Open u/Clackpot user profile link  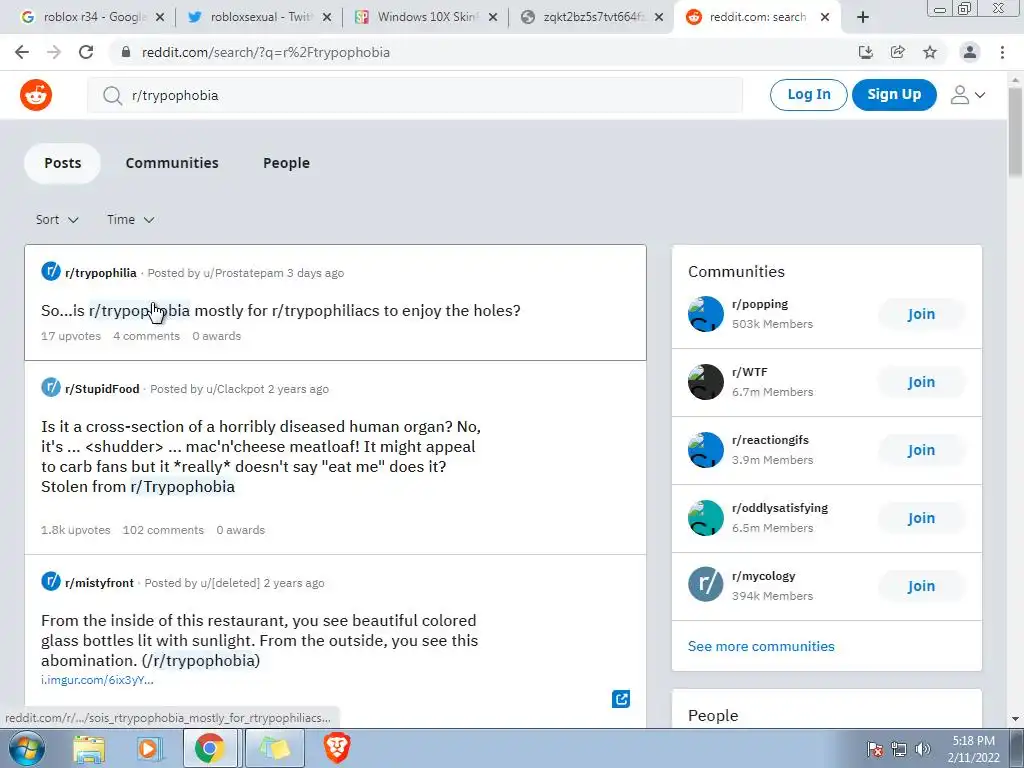click(235, 389)
